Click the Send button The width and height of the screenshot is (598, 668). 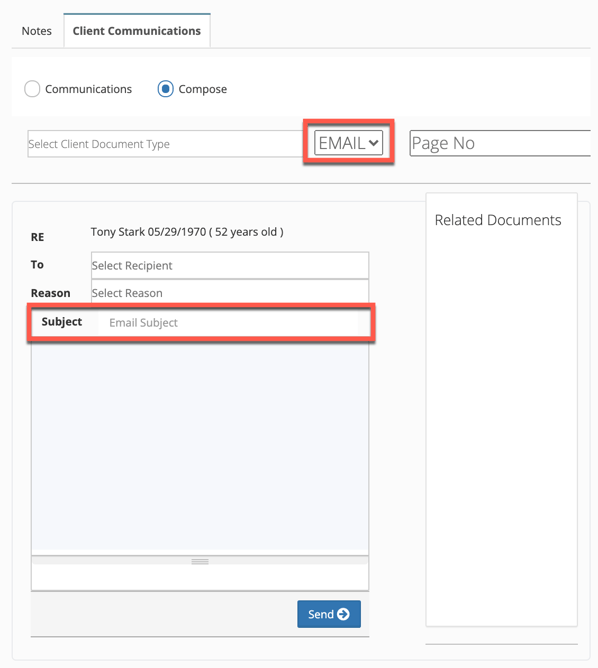[x=329, y=614]
